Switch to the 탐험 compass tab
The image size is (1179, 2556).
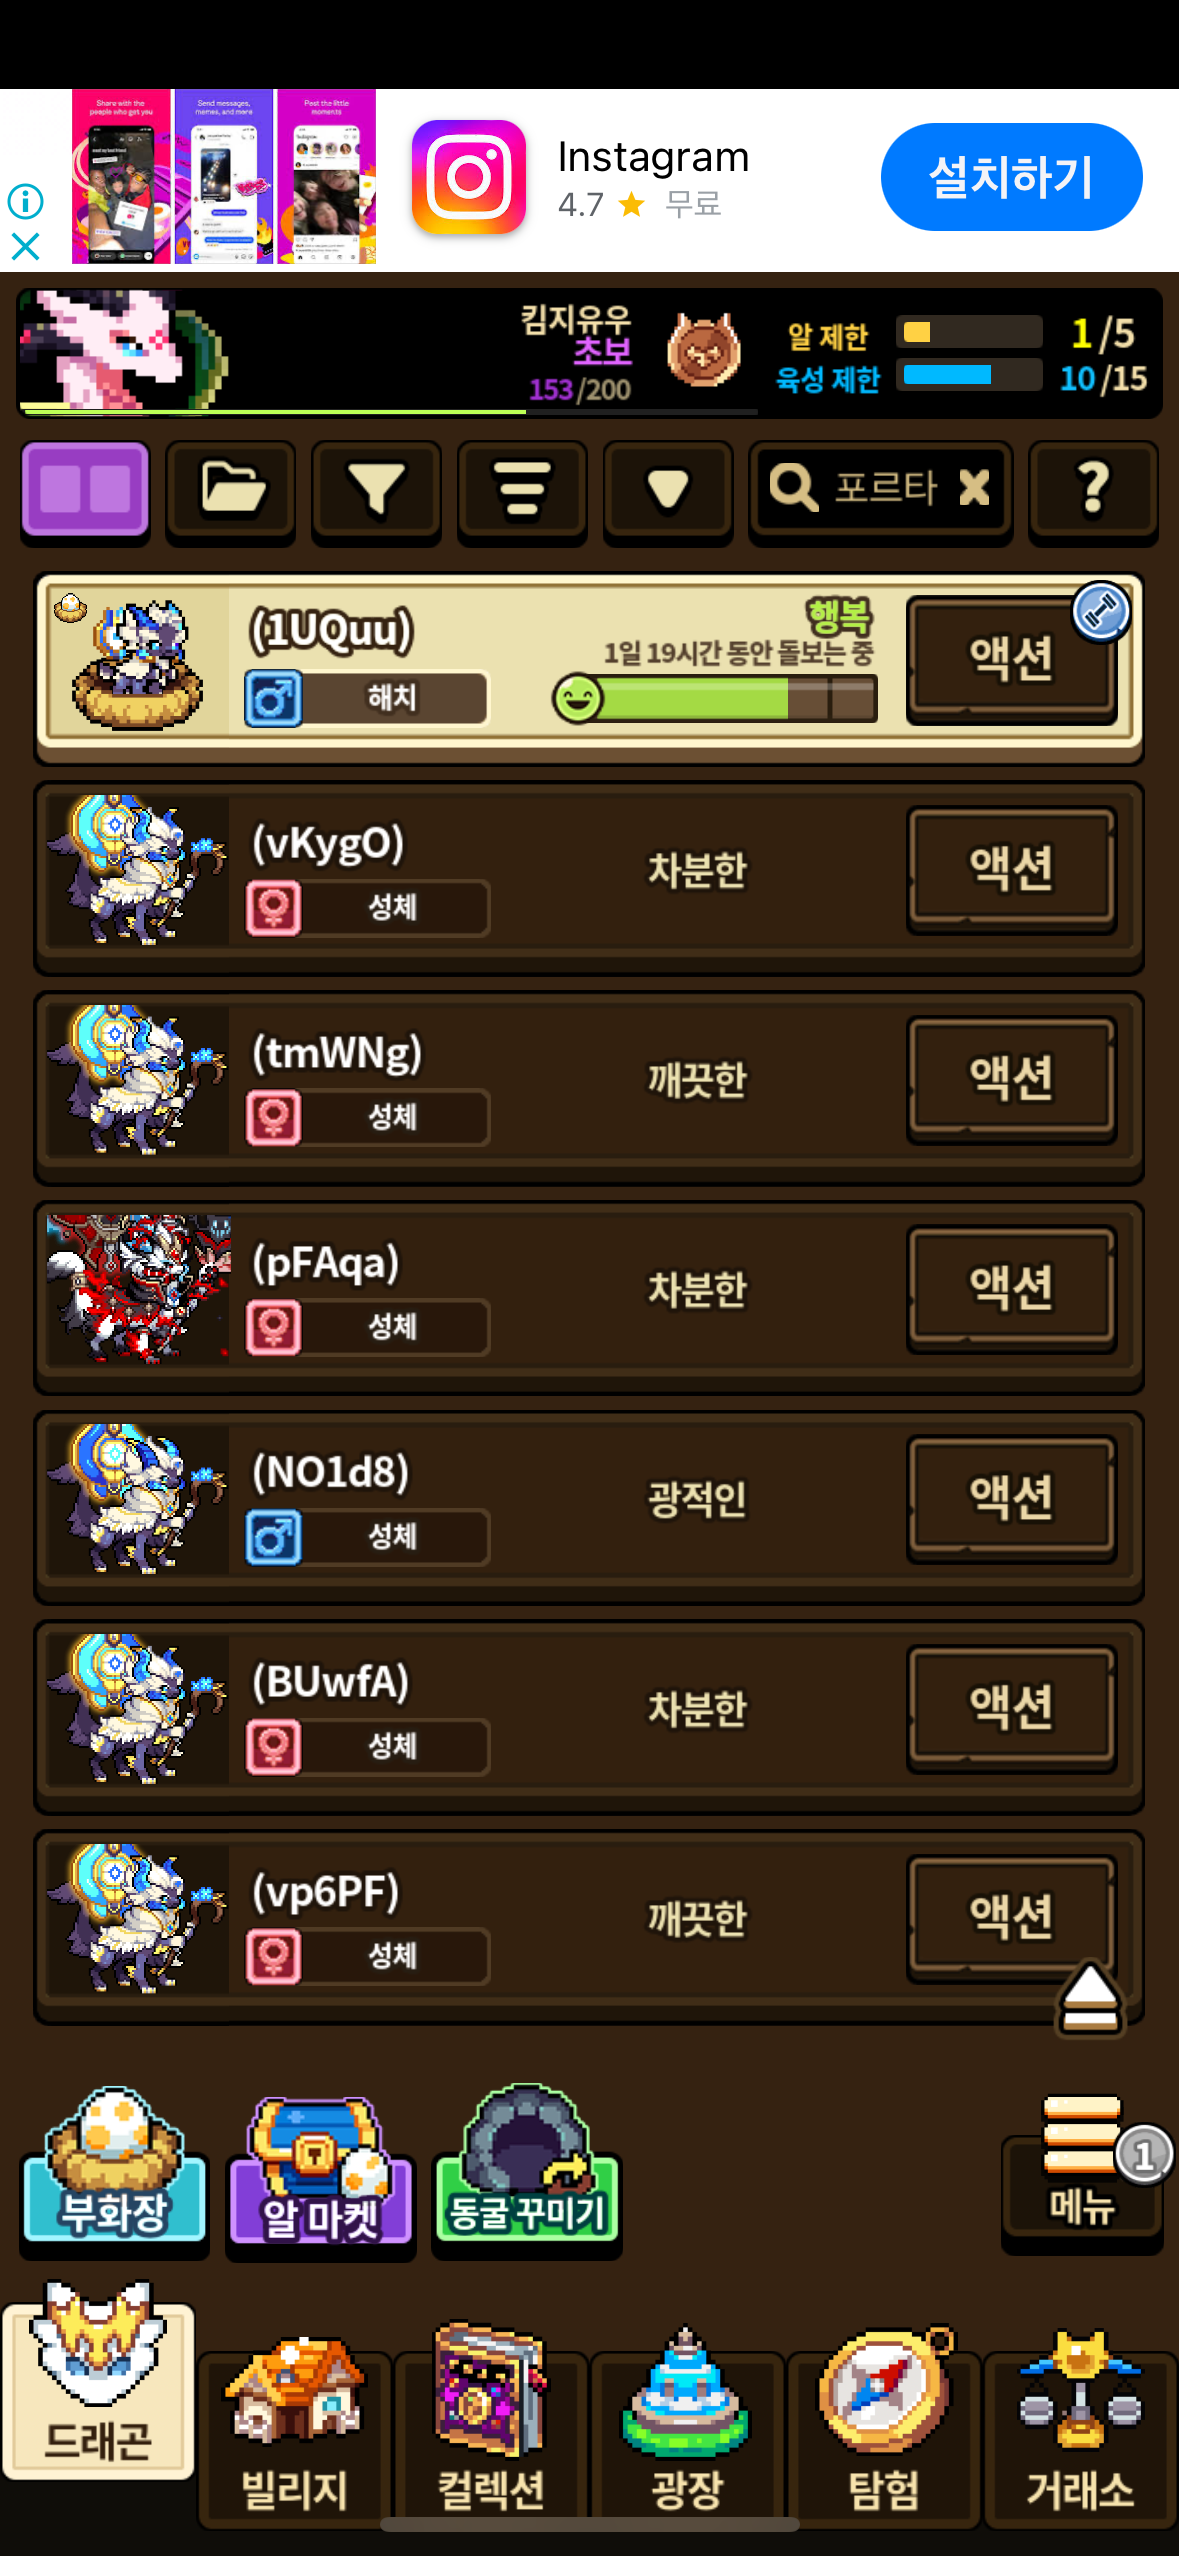pos(884,2424)
